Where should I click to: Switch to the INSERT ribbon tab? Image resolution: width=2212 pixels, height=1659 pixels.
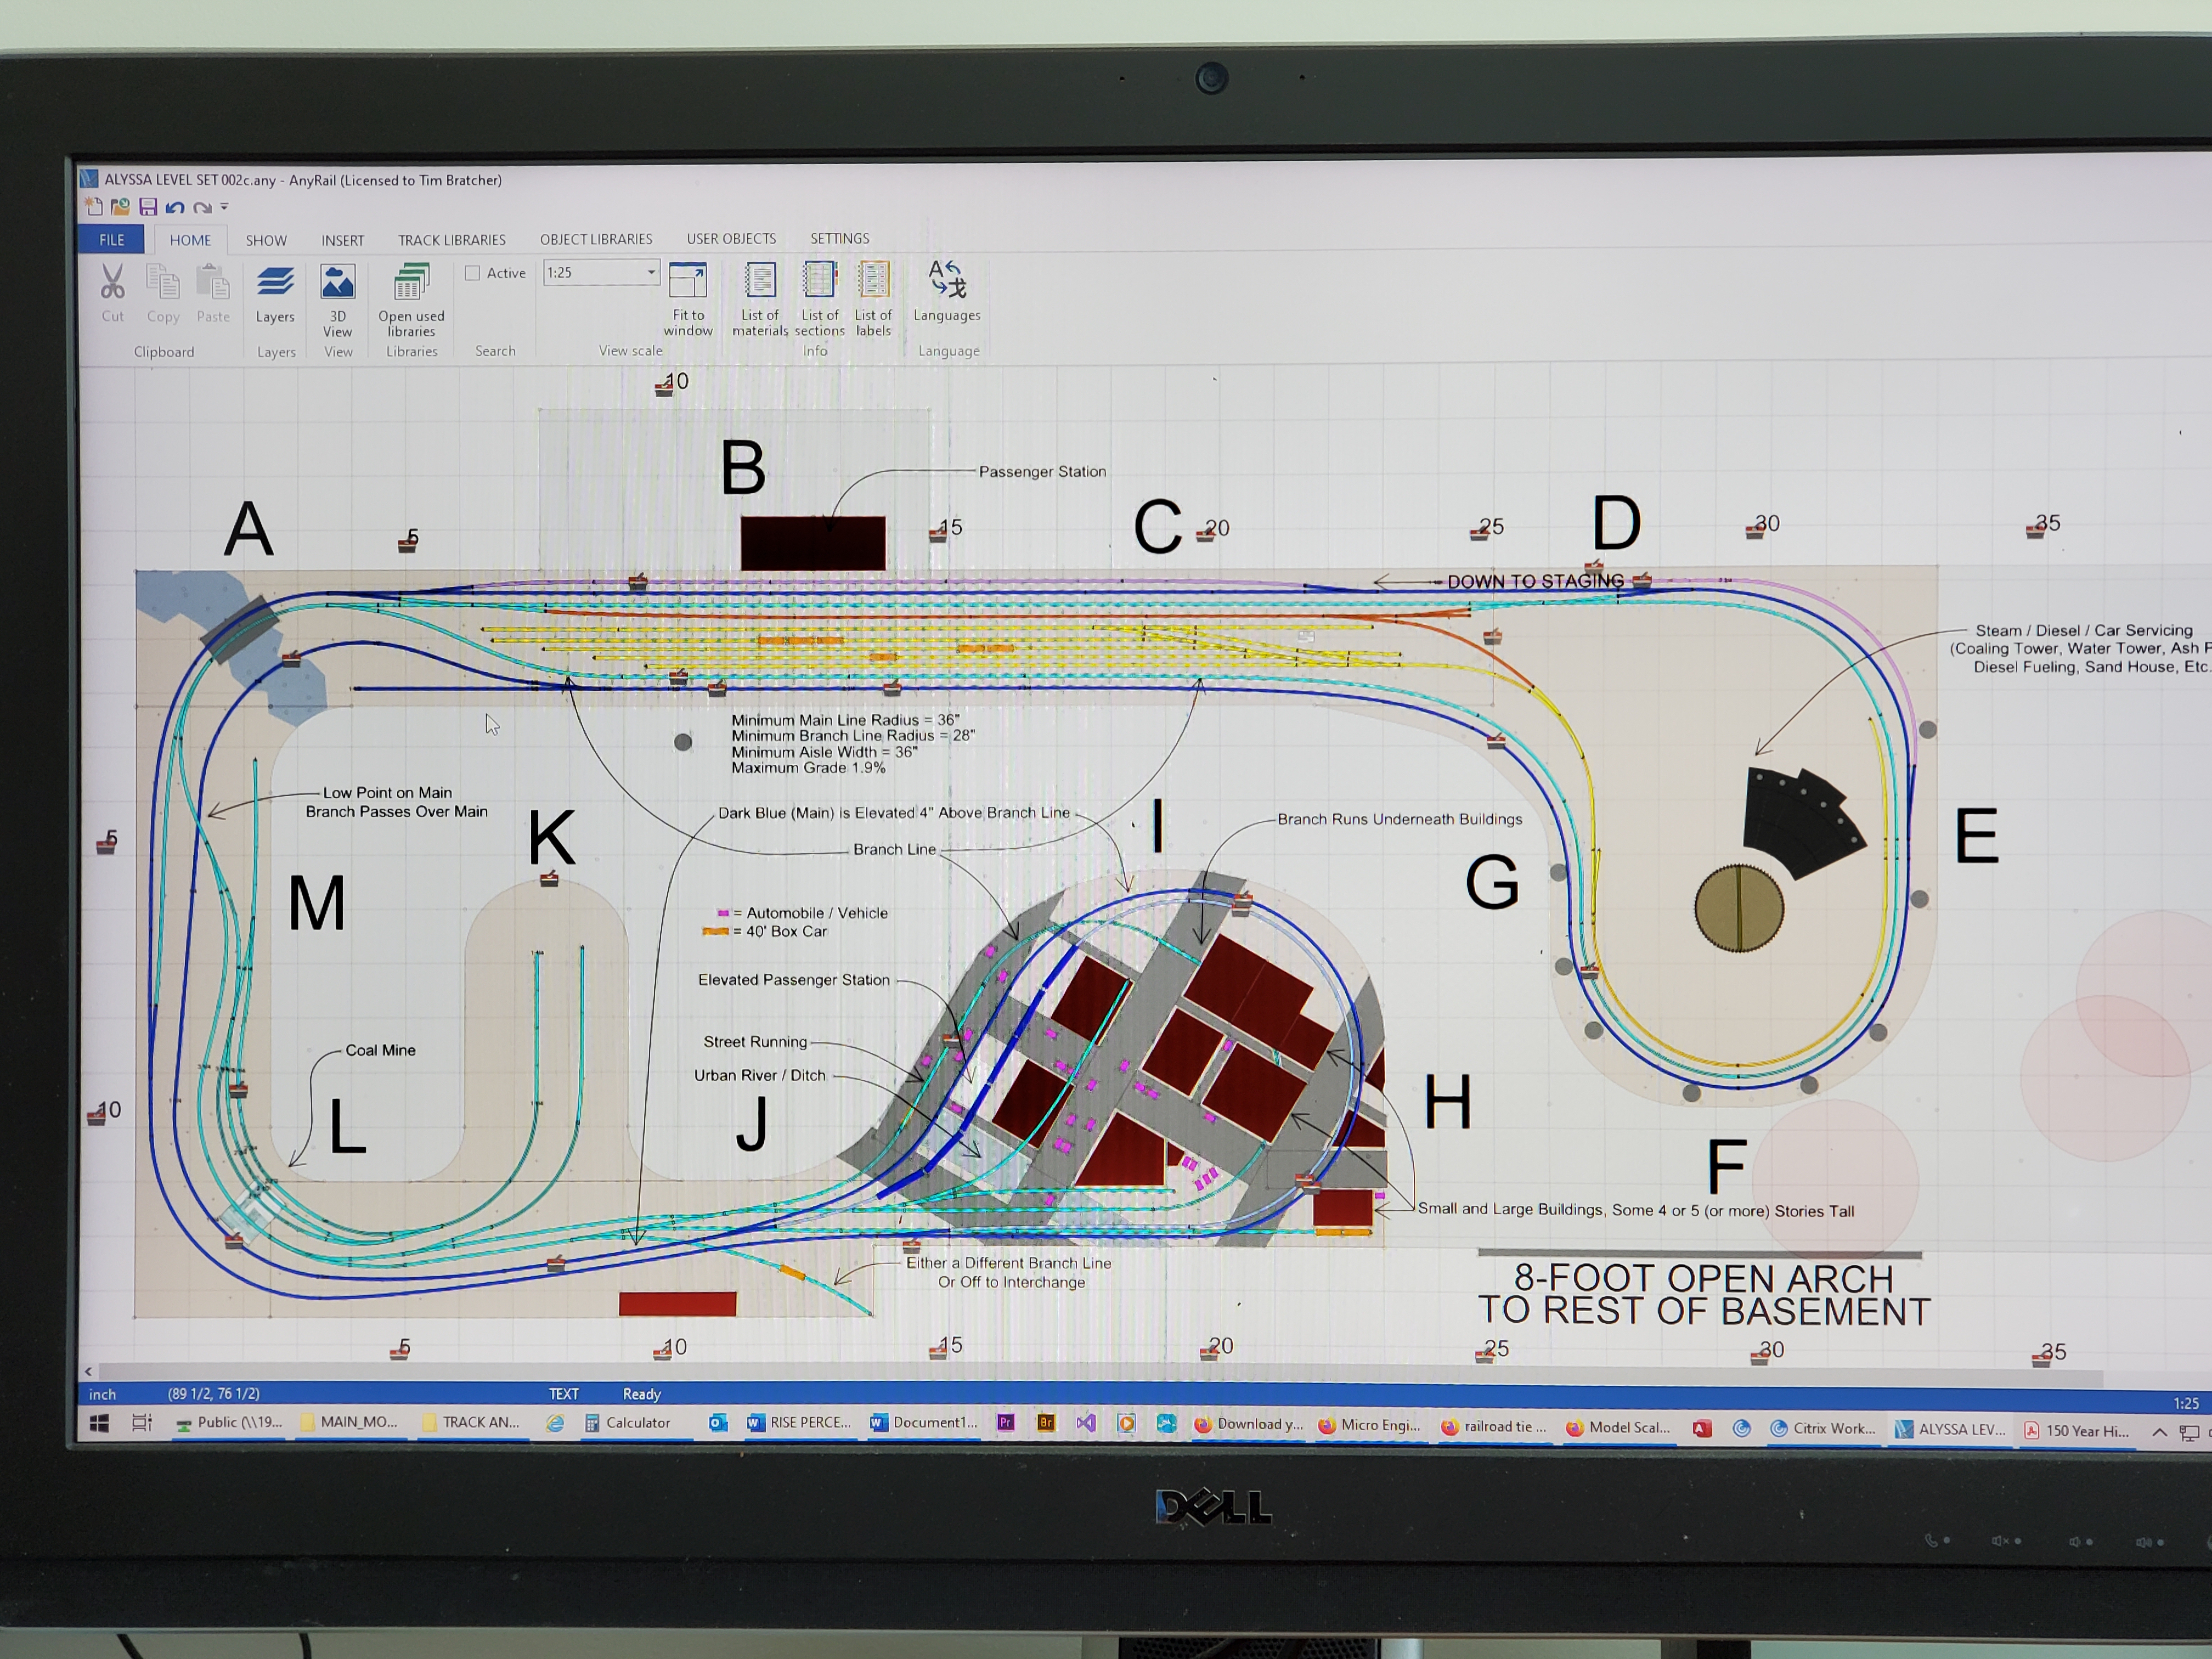[x=342, y=240]
